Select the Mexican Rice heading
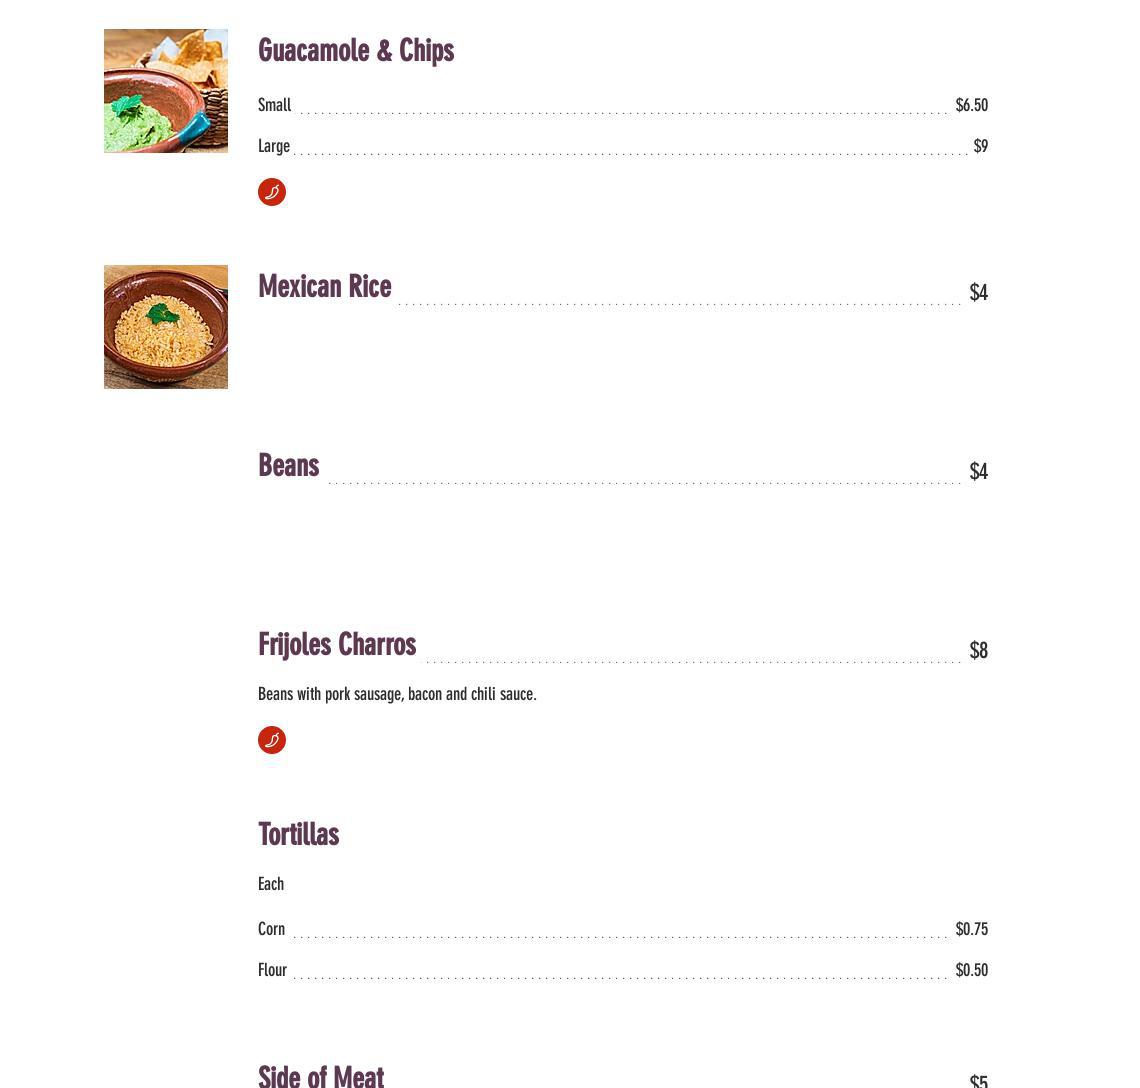This screenshot has width=1140, height=1088. pos(325,287)
